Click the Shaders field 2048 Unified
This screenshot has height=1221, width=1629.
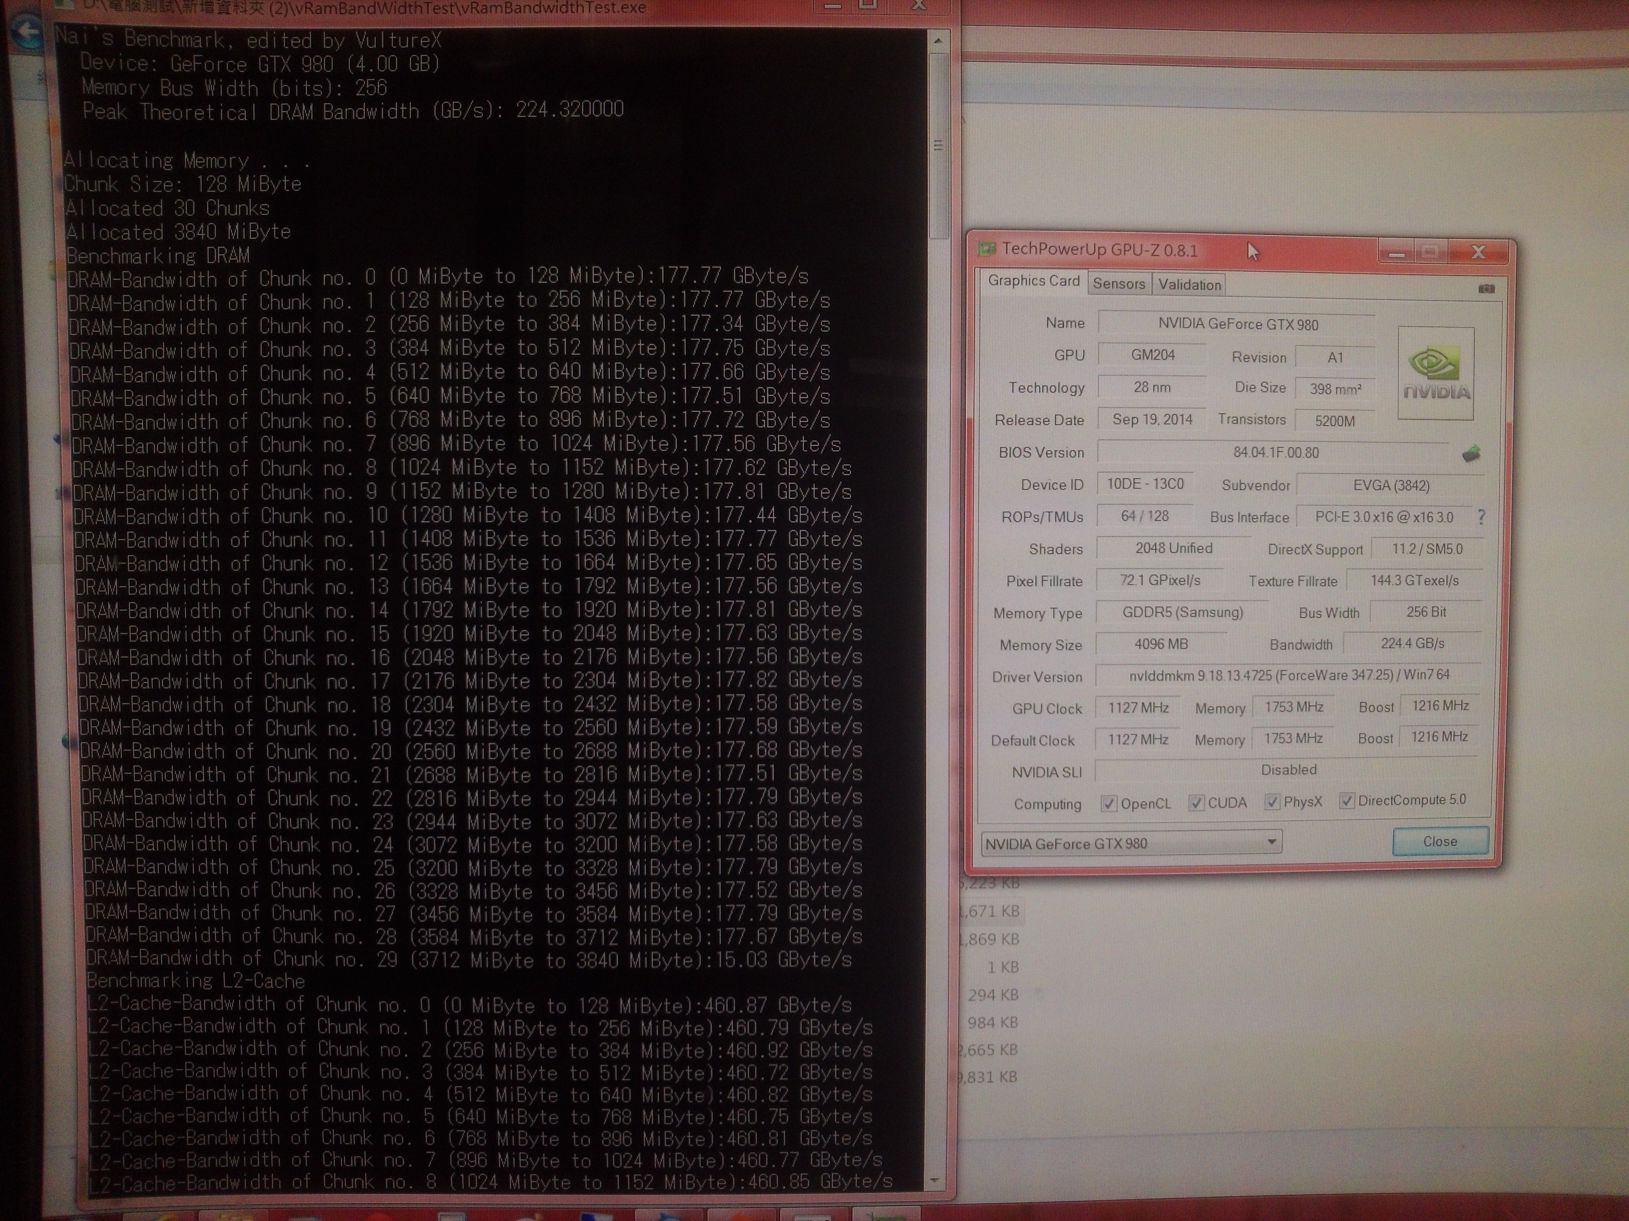point(1173,548)
